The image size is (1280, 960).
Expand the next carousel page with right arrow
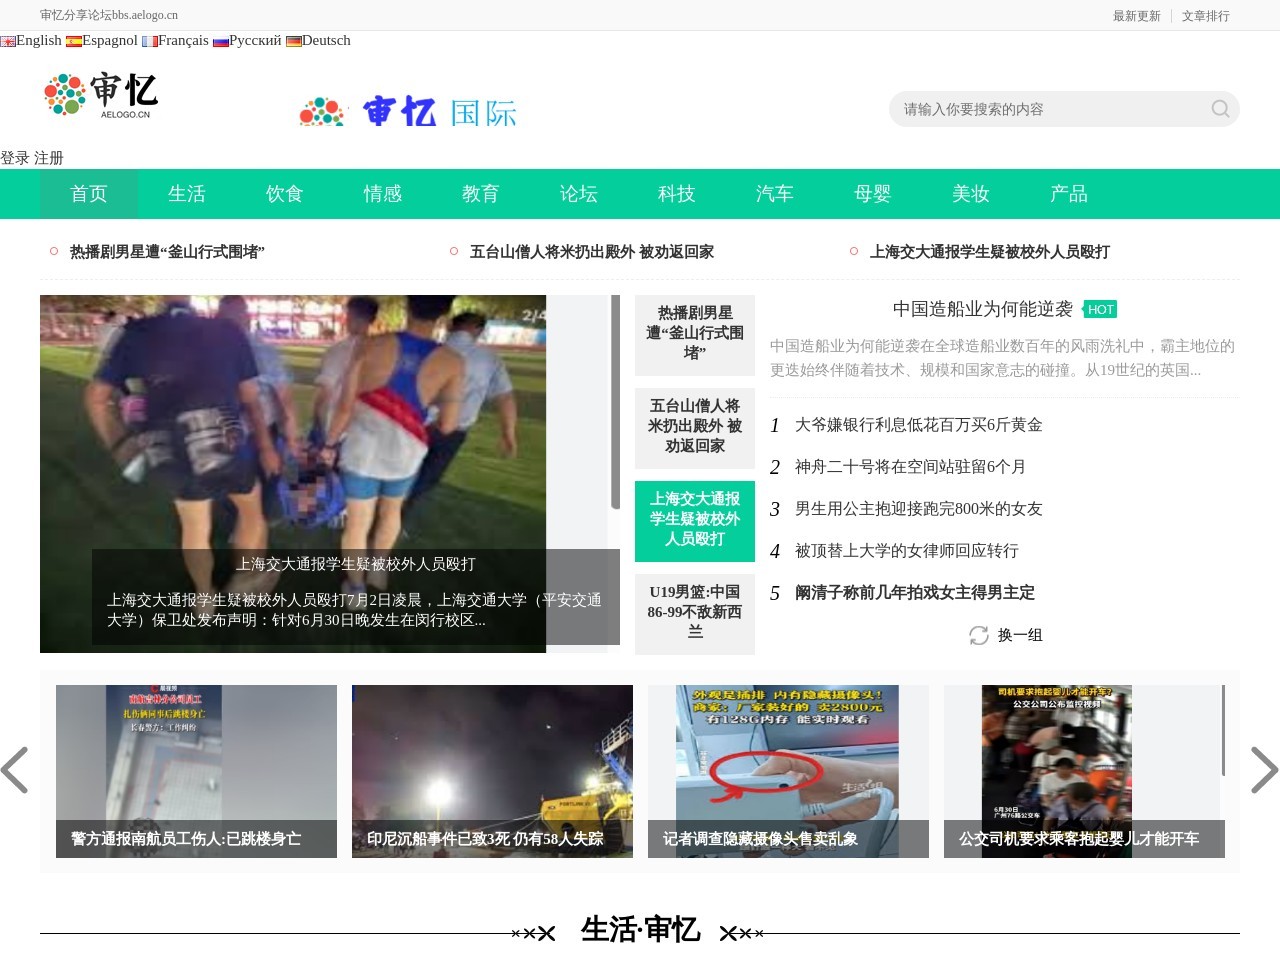(x=1262, y=771)
